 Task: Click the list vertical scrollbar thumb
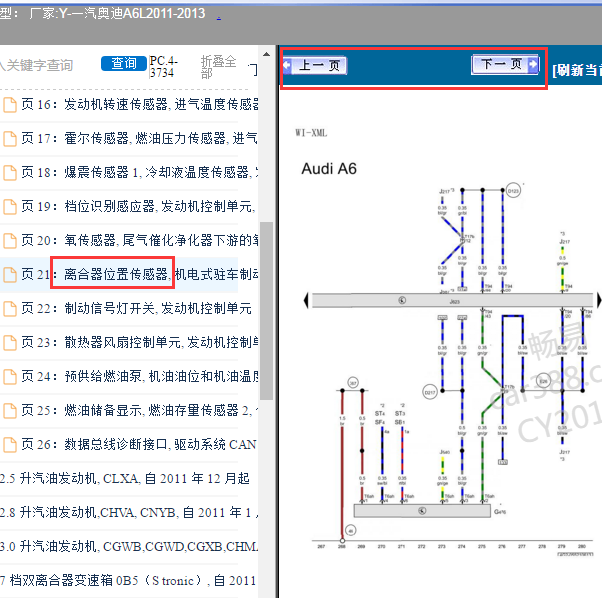266,311
